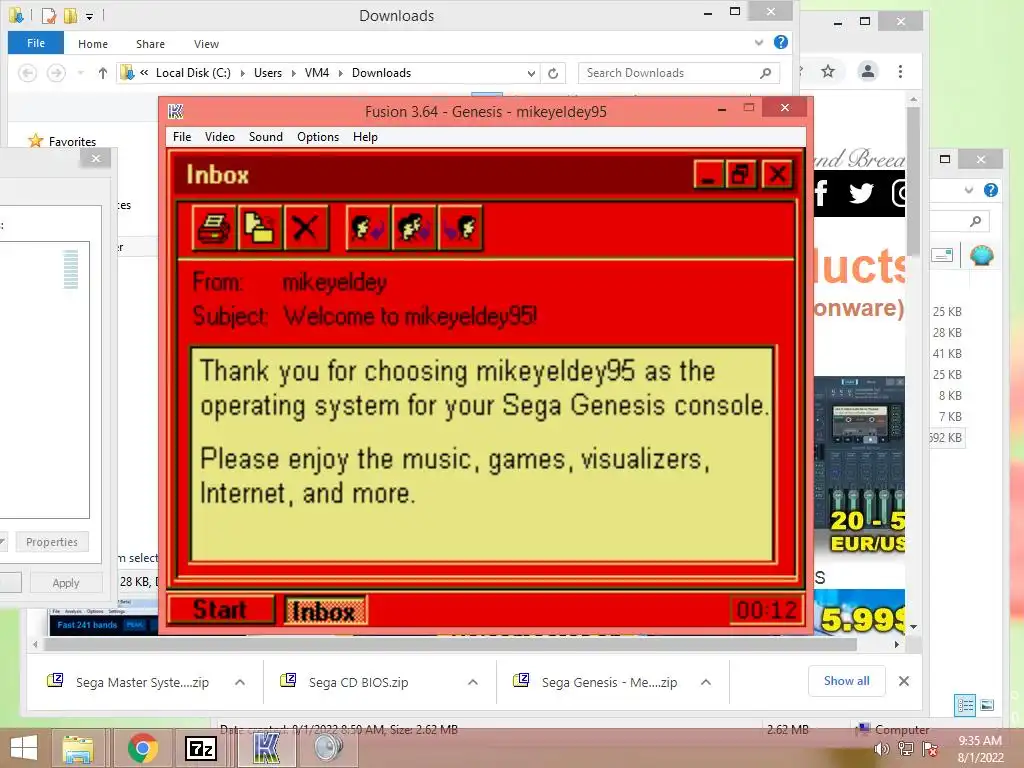This screenshot has width=1024, height=768.
Task: Click the explorer refresh button
Action: [553, 73]
